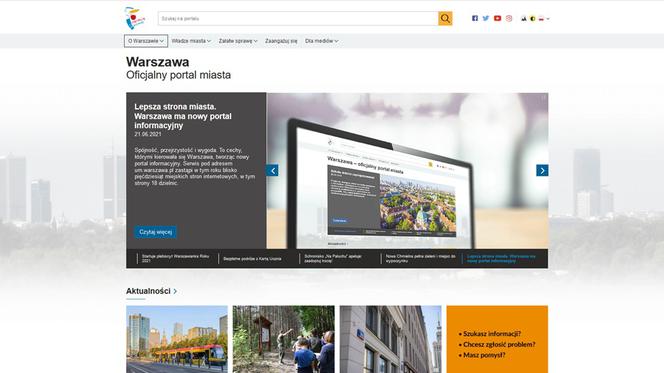This screenshot has height=373, width=664.
Task: Click the font size icon
Action: point(524,19)
